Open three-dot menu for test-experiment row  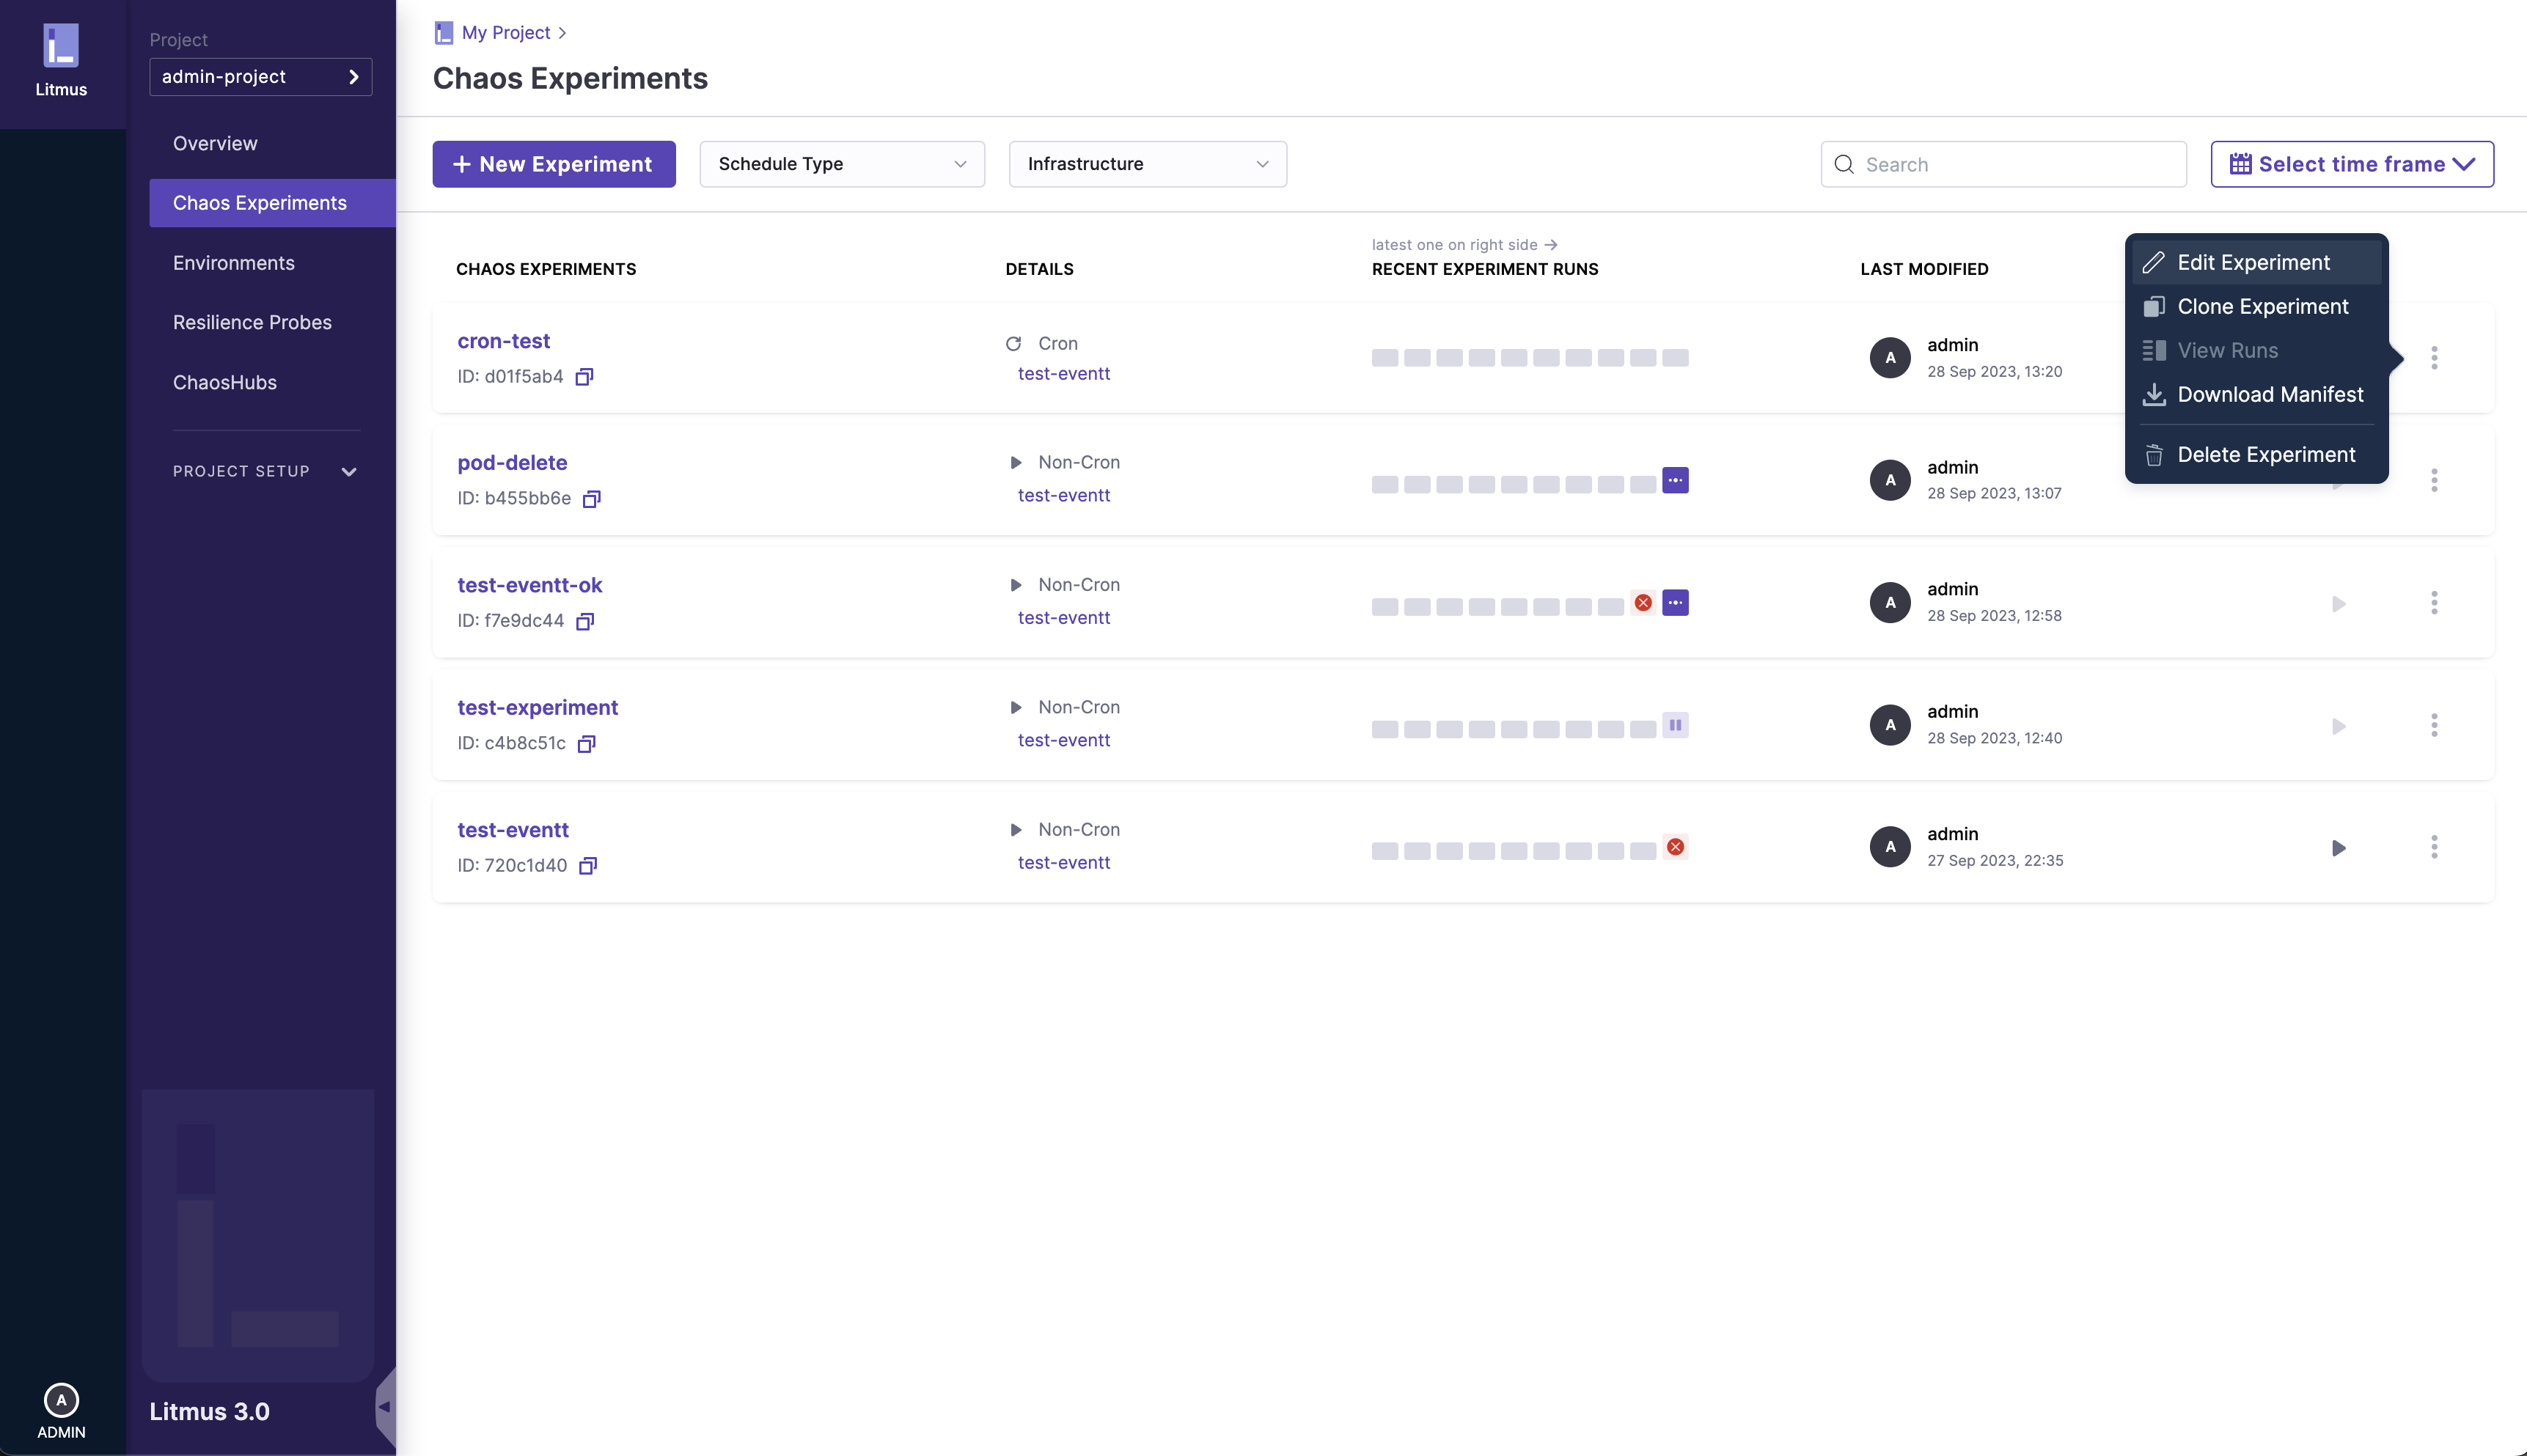coord(2434,725)
